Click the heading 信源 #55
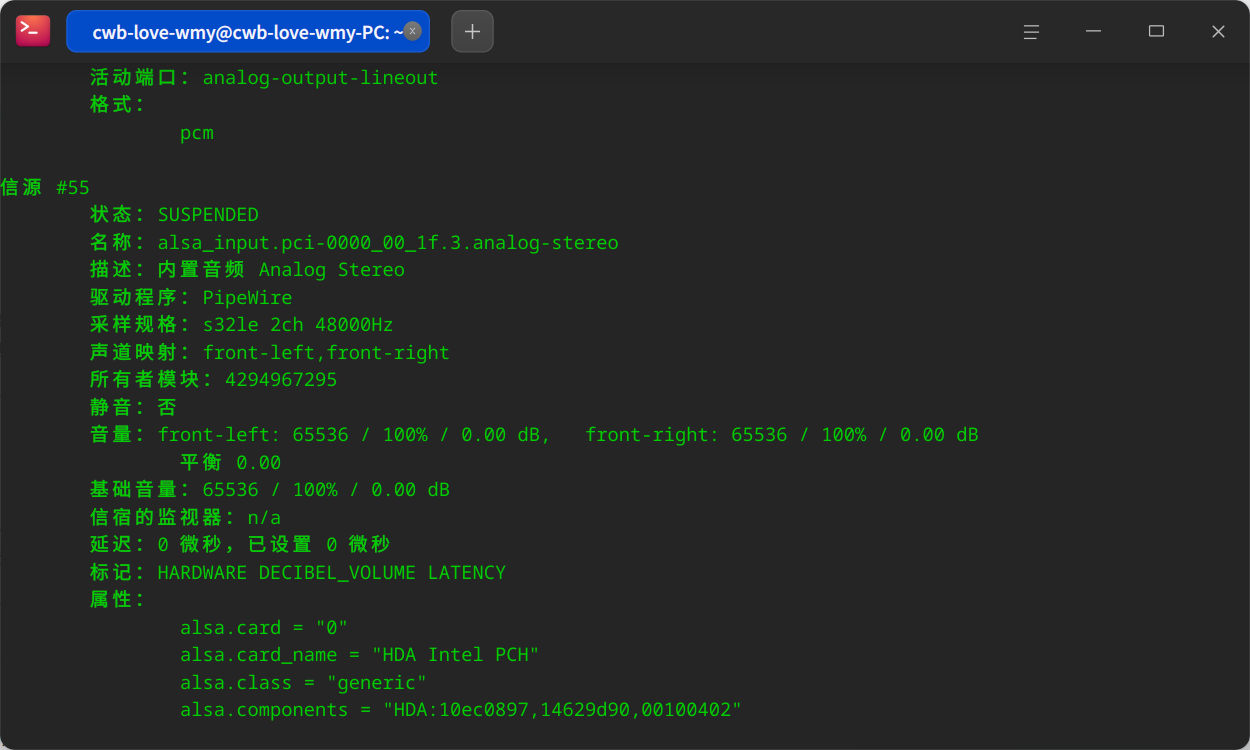Screen dimensions: 1250x750 tap(45, 187)
